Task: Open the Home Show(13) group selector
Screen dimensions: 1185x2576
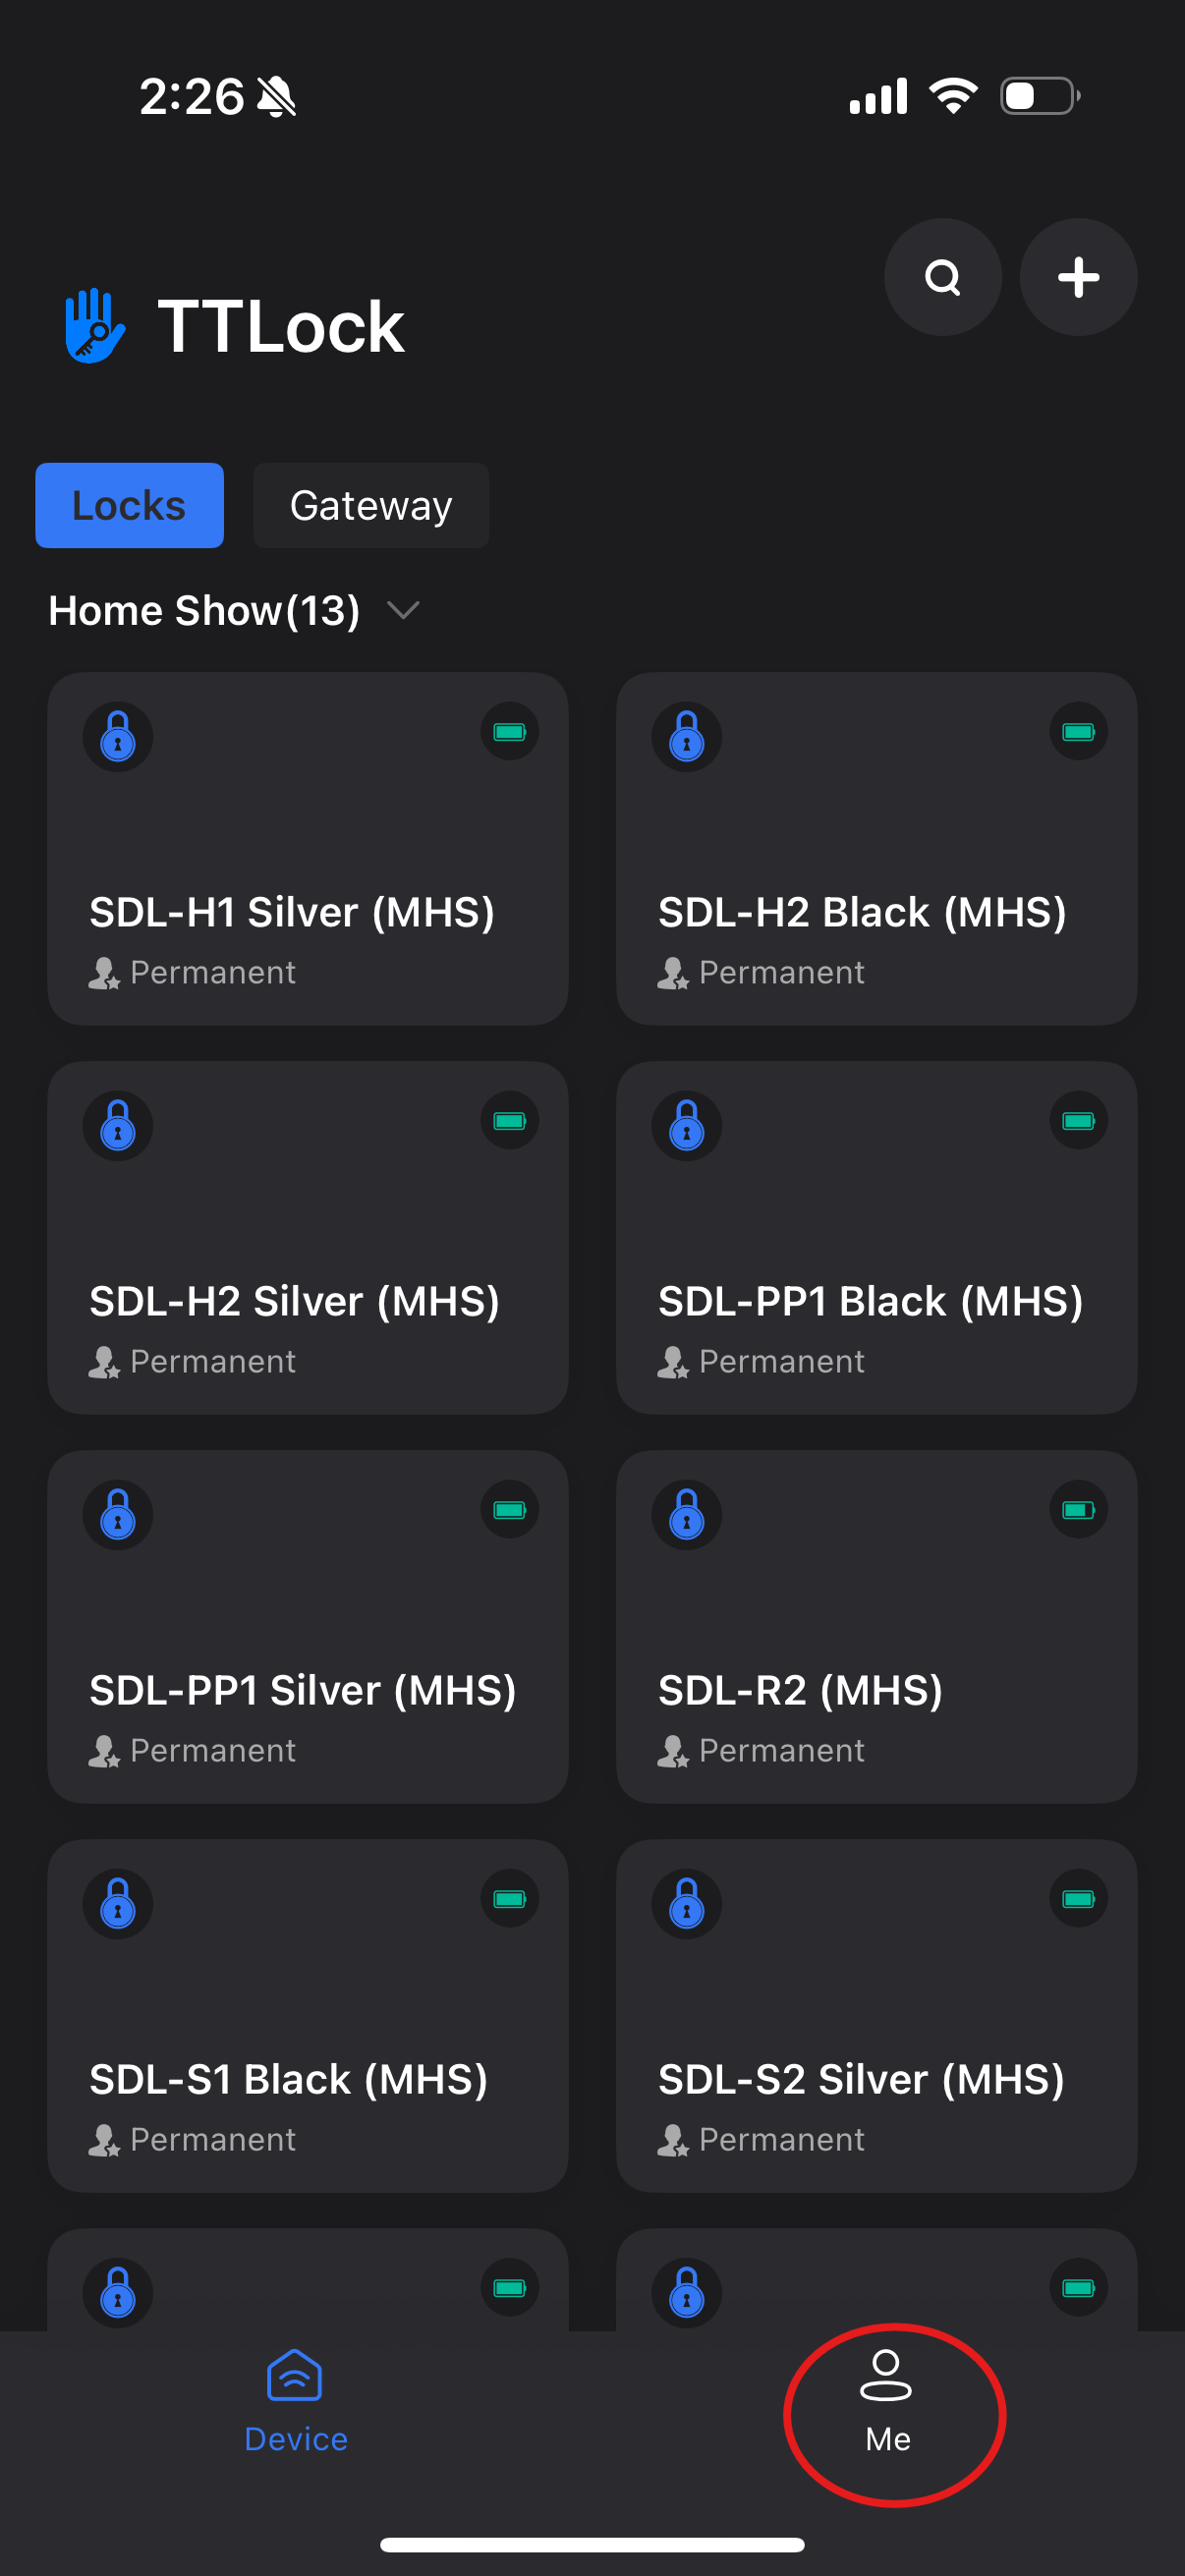Action: (x=205, y=610)
